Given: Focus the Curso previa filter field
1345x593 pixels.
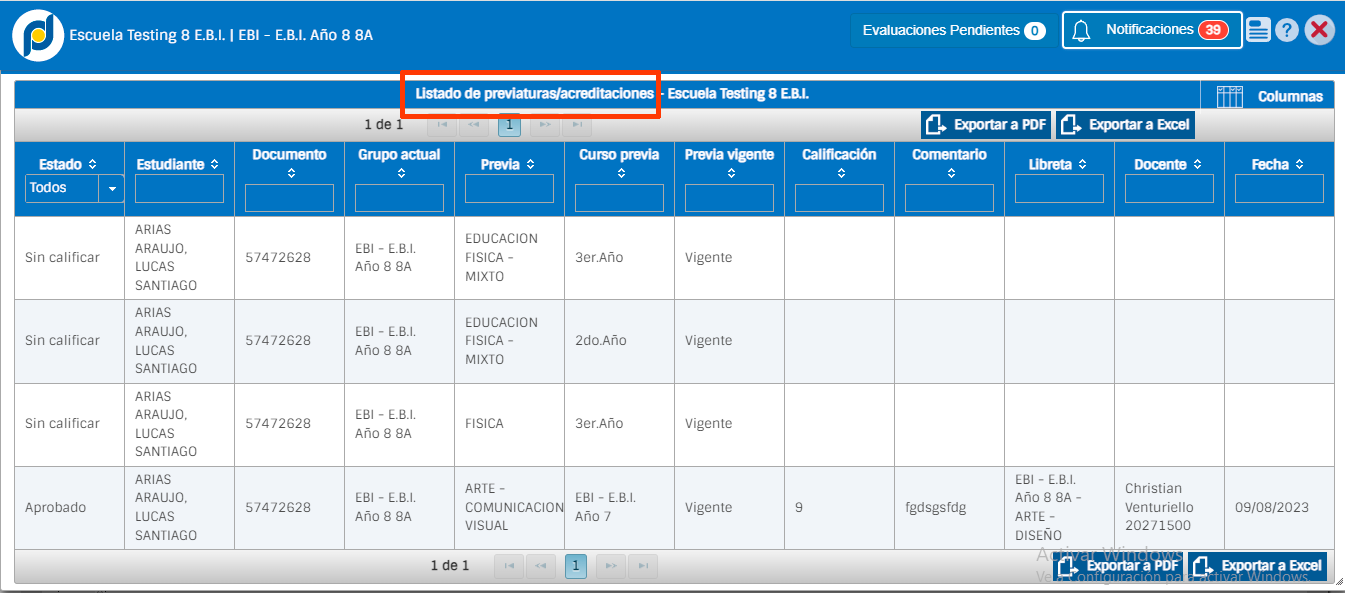Looking at the screenshot, I should click(x=620, y=197).
